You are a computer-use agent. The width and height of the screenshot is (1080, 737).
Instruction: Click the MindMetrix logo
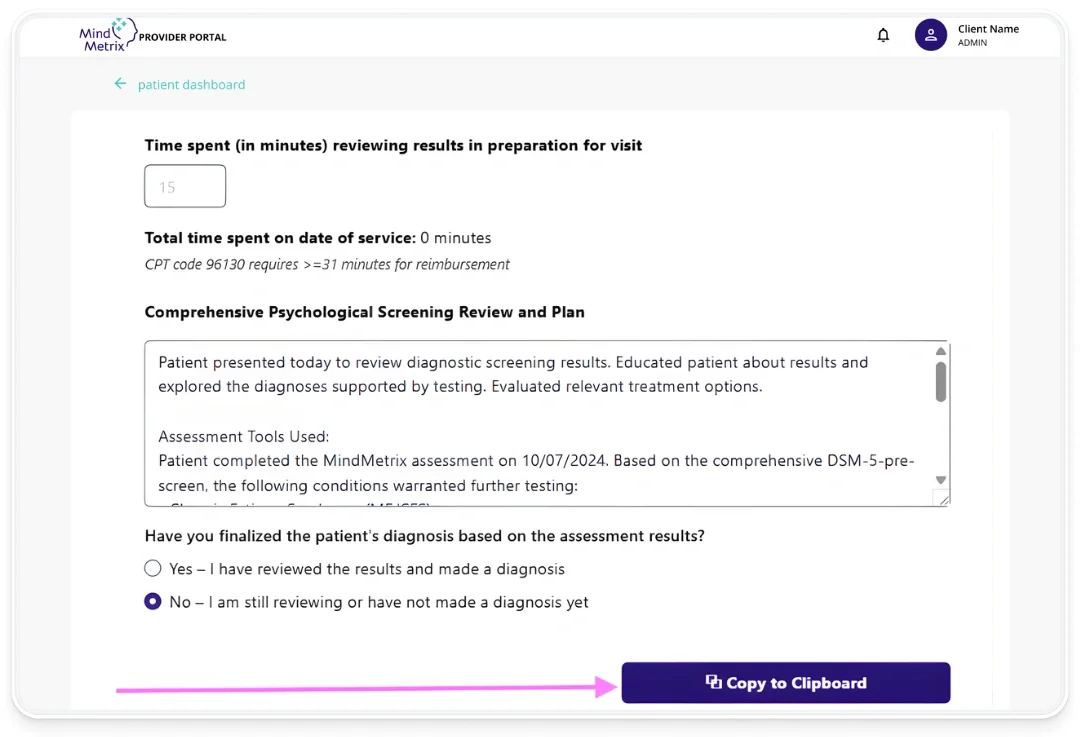tap(104, 35)
